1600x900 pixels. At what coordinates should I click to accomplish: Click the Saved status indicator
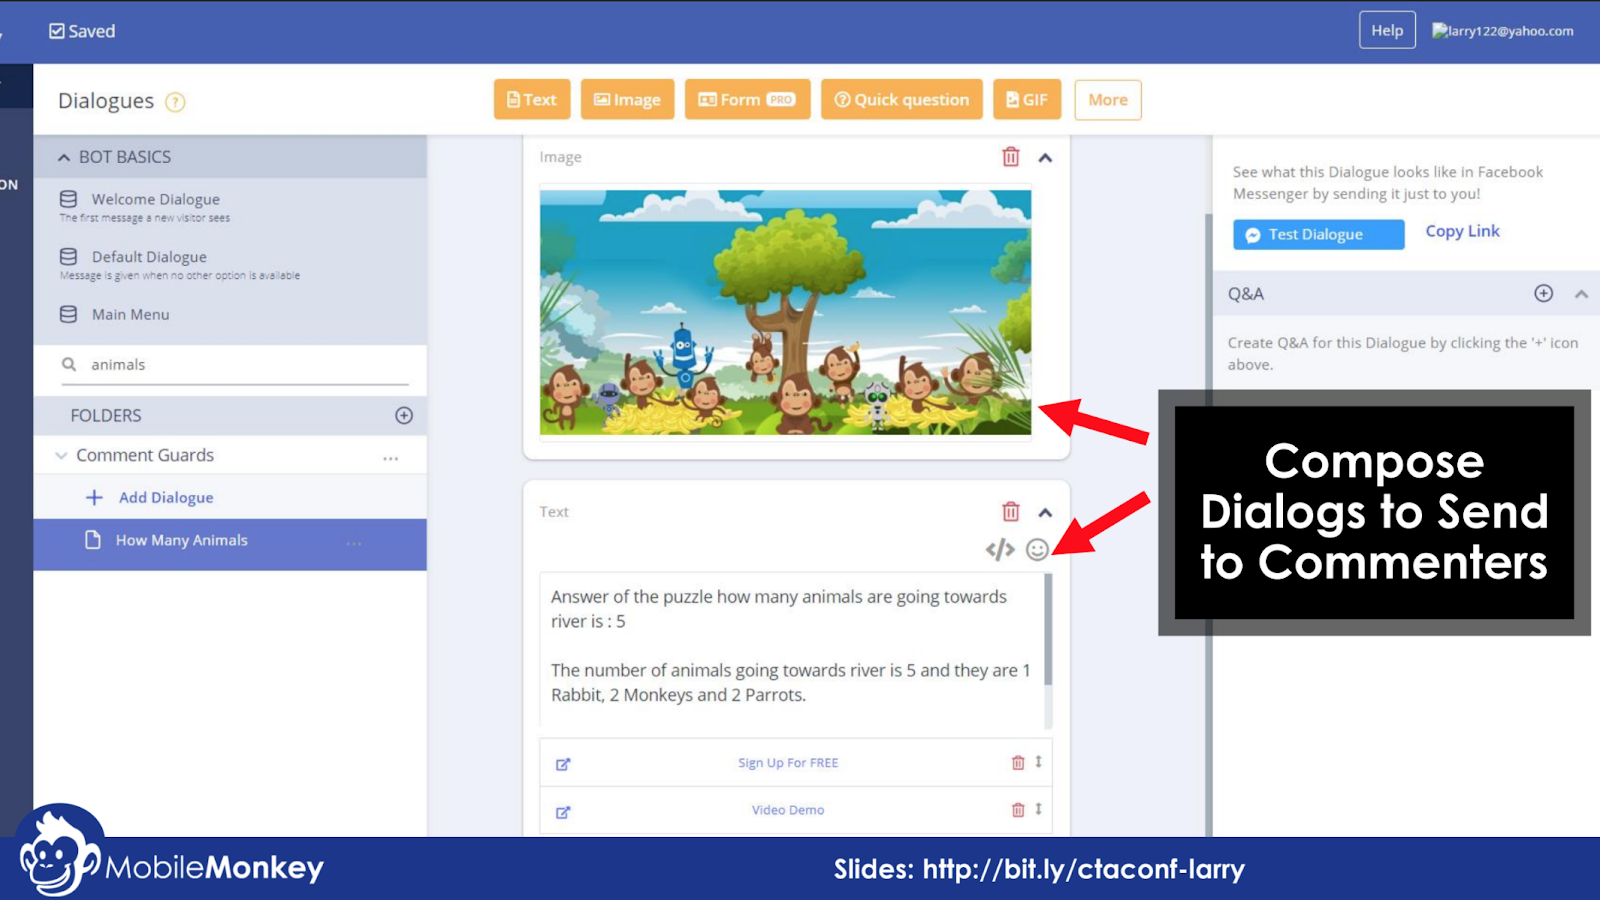pyautogui.click(x=82, y=31)
